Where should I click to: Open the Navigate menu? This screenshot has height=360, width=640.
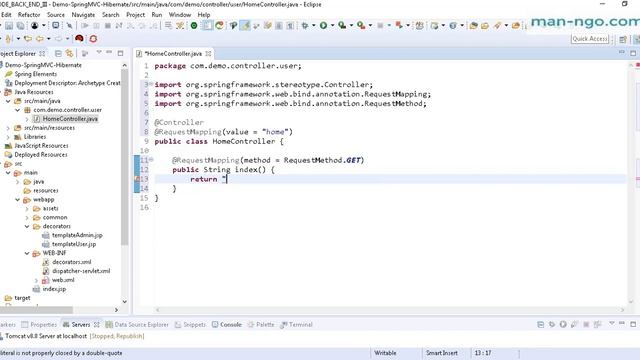click(x=83, y=15)
